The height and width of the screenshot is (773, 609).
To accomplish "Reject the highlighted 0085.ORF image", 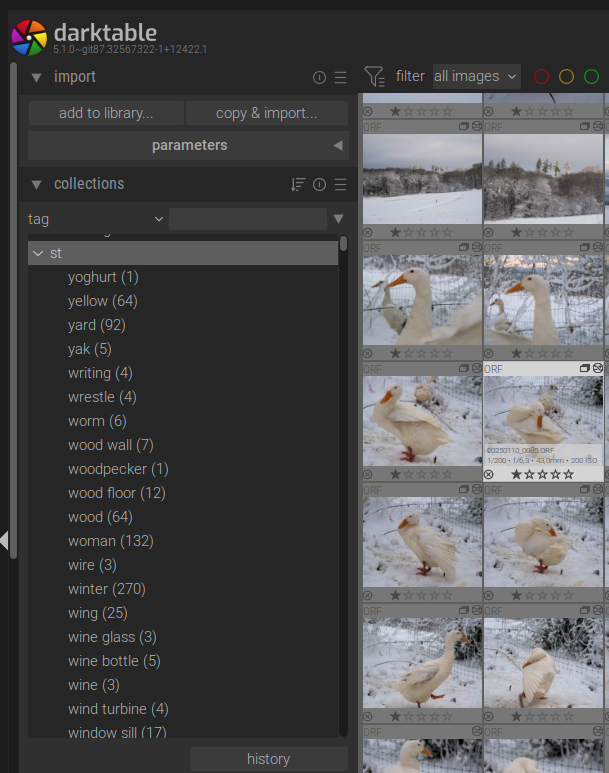I will tap(489, 474).
